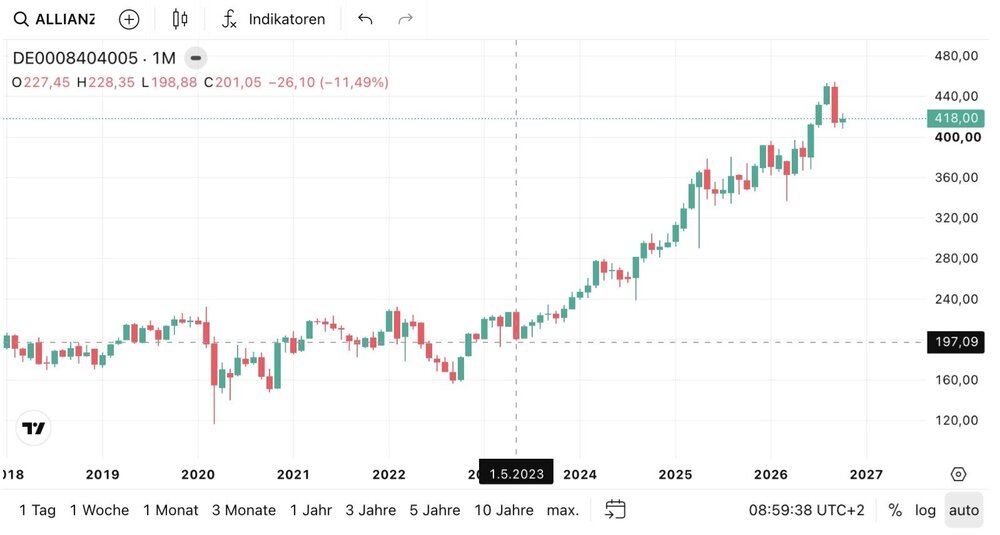Toggle auto scale mode

964,510
